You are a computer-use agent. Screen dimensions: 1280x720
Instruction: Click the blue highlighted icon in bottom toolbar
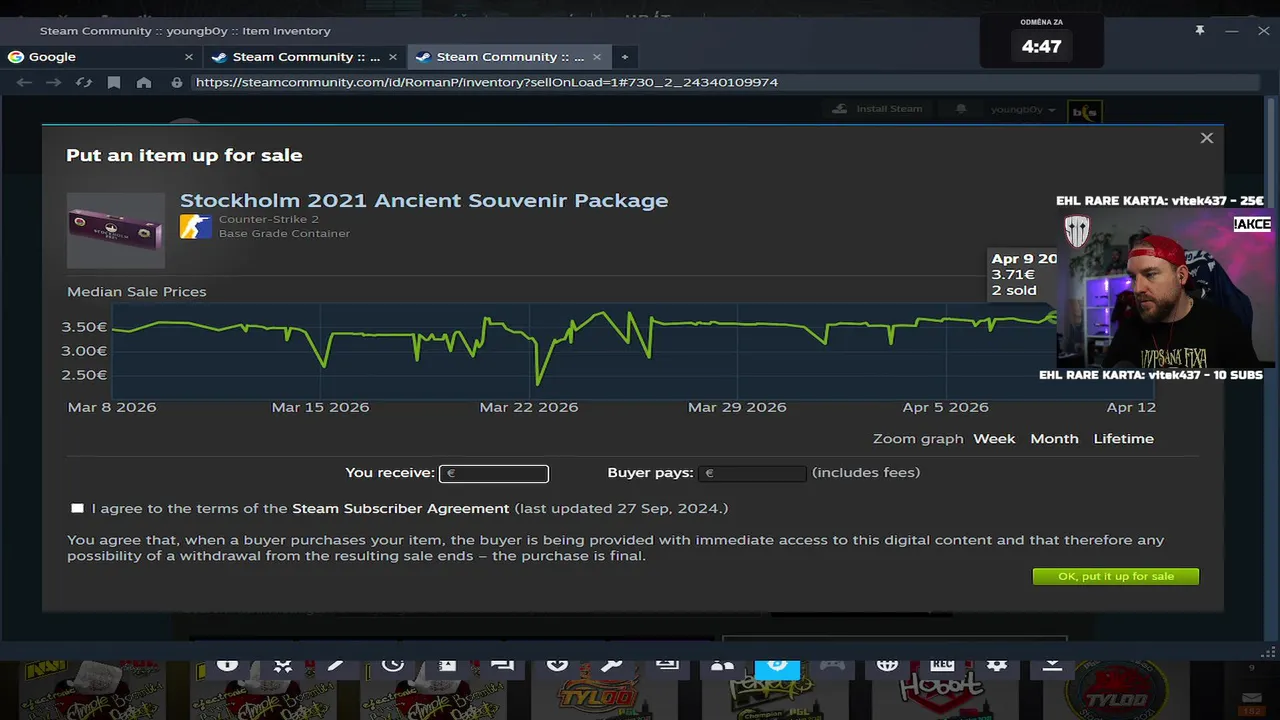coord(777,665)
